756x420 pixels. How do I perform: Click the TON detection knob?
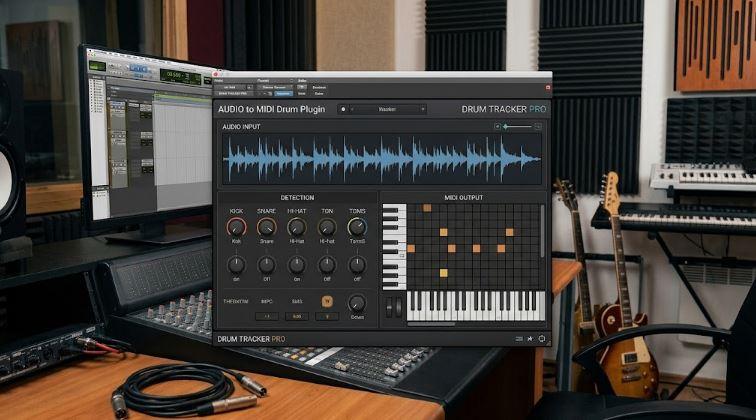pyautogui.click(x=327, y=227)
